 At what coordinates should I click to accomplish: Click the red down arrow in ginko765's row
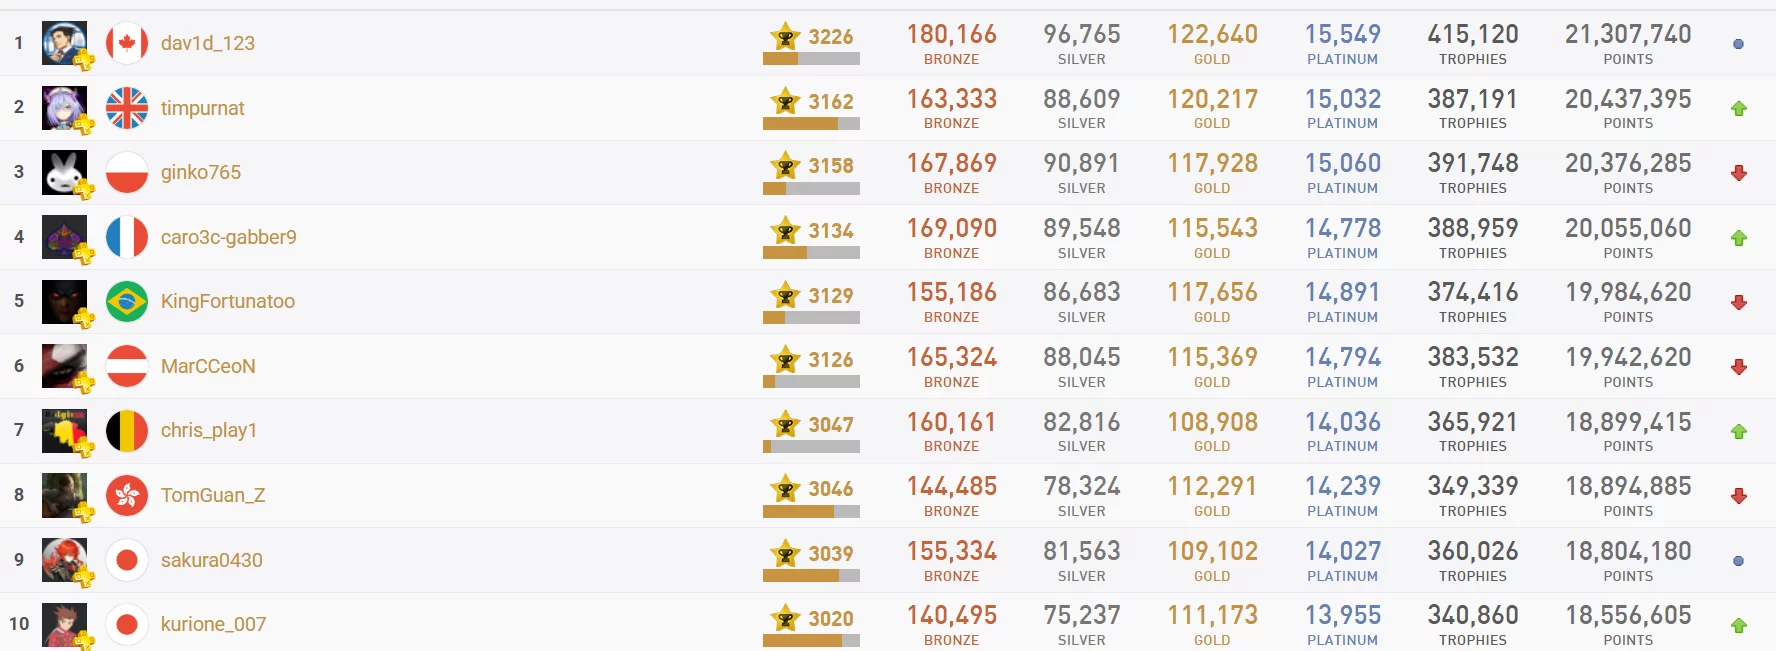[x=1739, y=173]
